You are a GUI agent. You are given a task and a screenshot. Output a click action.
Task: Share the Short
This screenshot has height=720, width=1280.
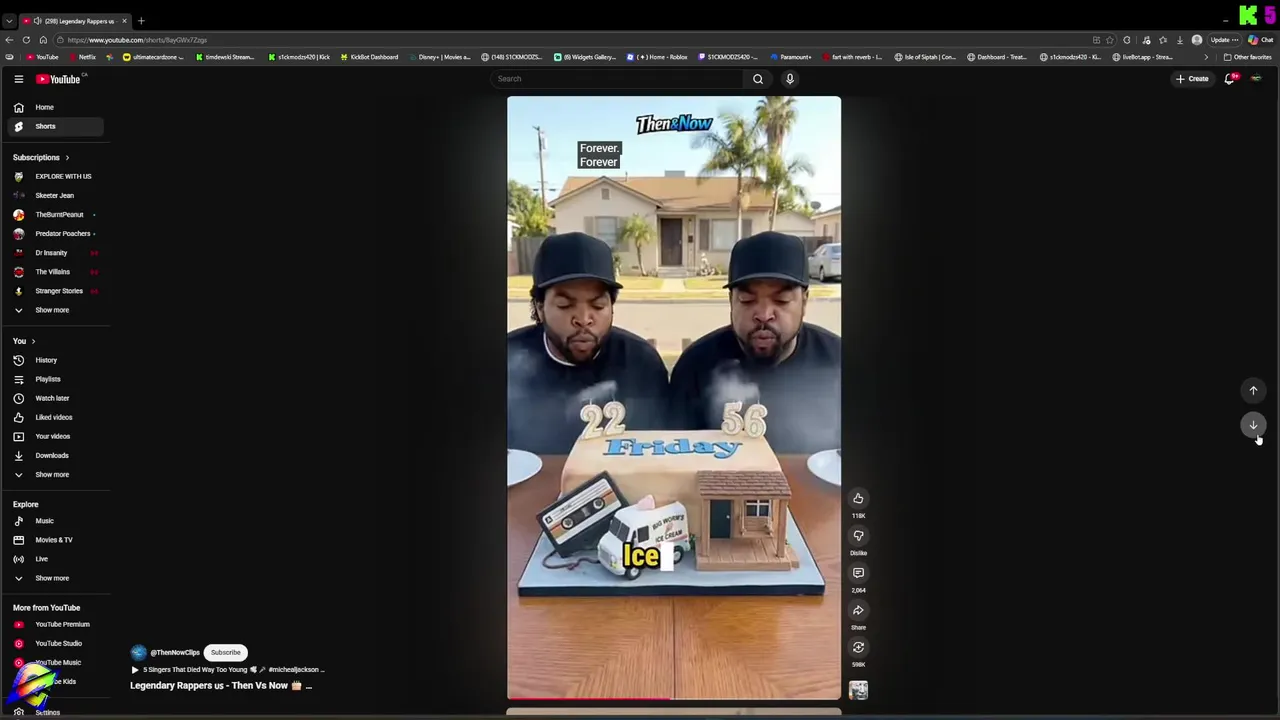click(858, 610)
